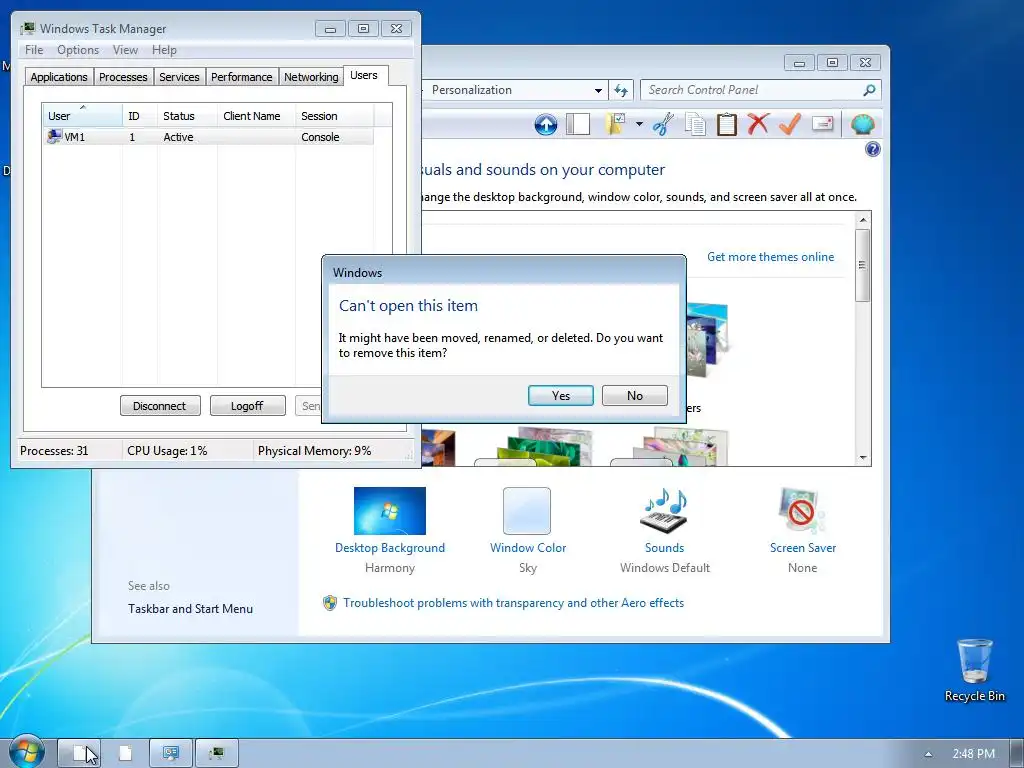Image resolution: width=1024 pixels, height=768 pixels.
Task: Open the Screen Saver icon
Action: point(802,510)
